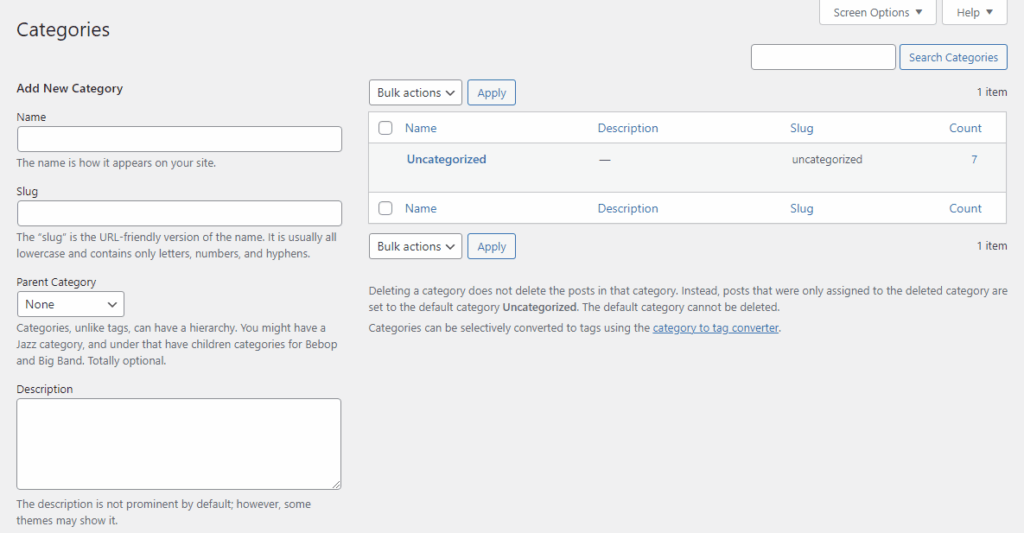Viewport: 1024px width, 533px height.
Task: Open the top Bulk actions dropdown
Action: click(415, 93)
